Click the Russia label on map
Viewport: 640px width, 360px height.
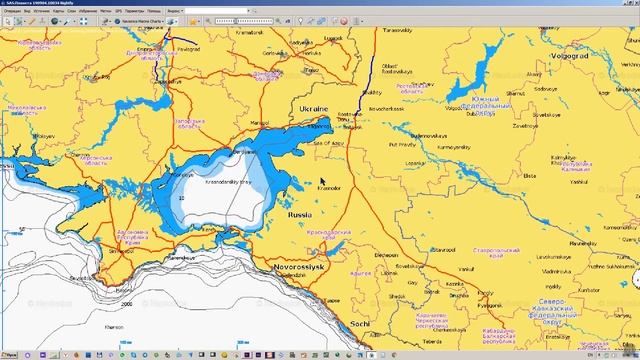coord(300,215)
